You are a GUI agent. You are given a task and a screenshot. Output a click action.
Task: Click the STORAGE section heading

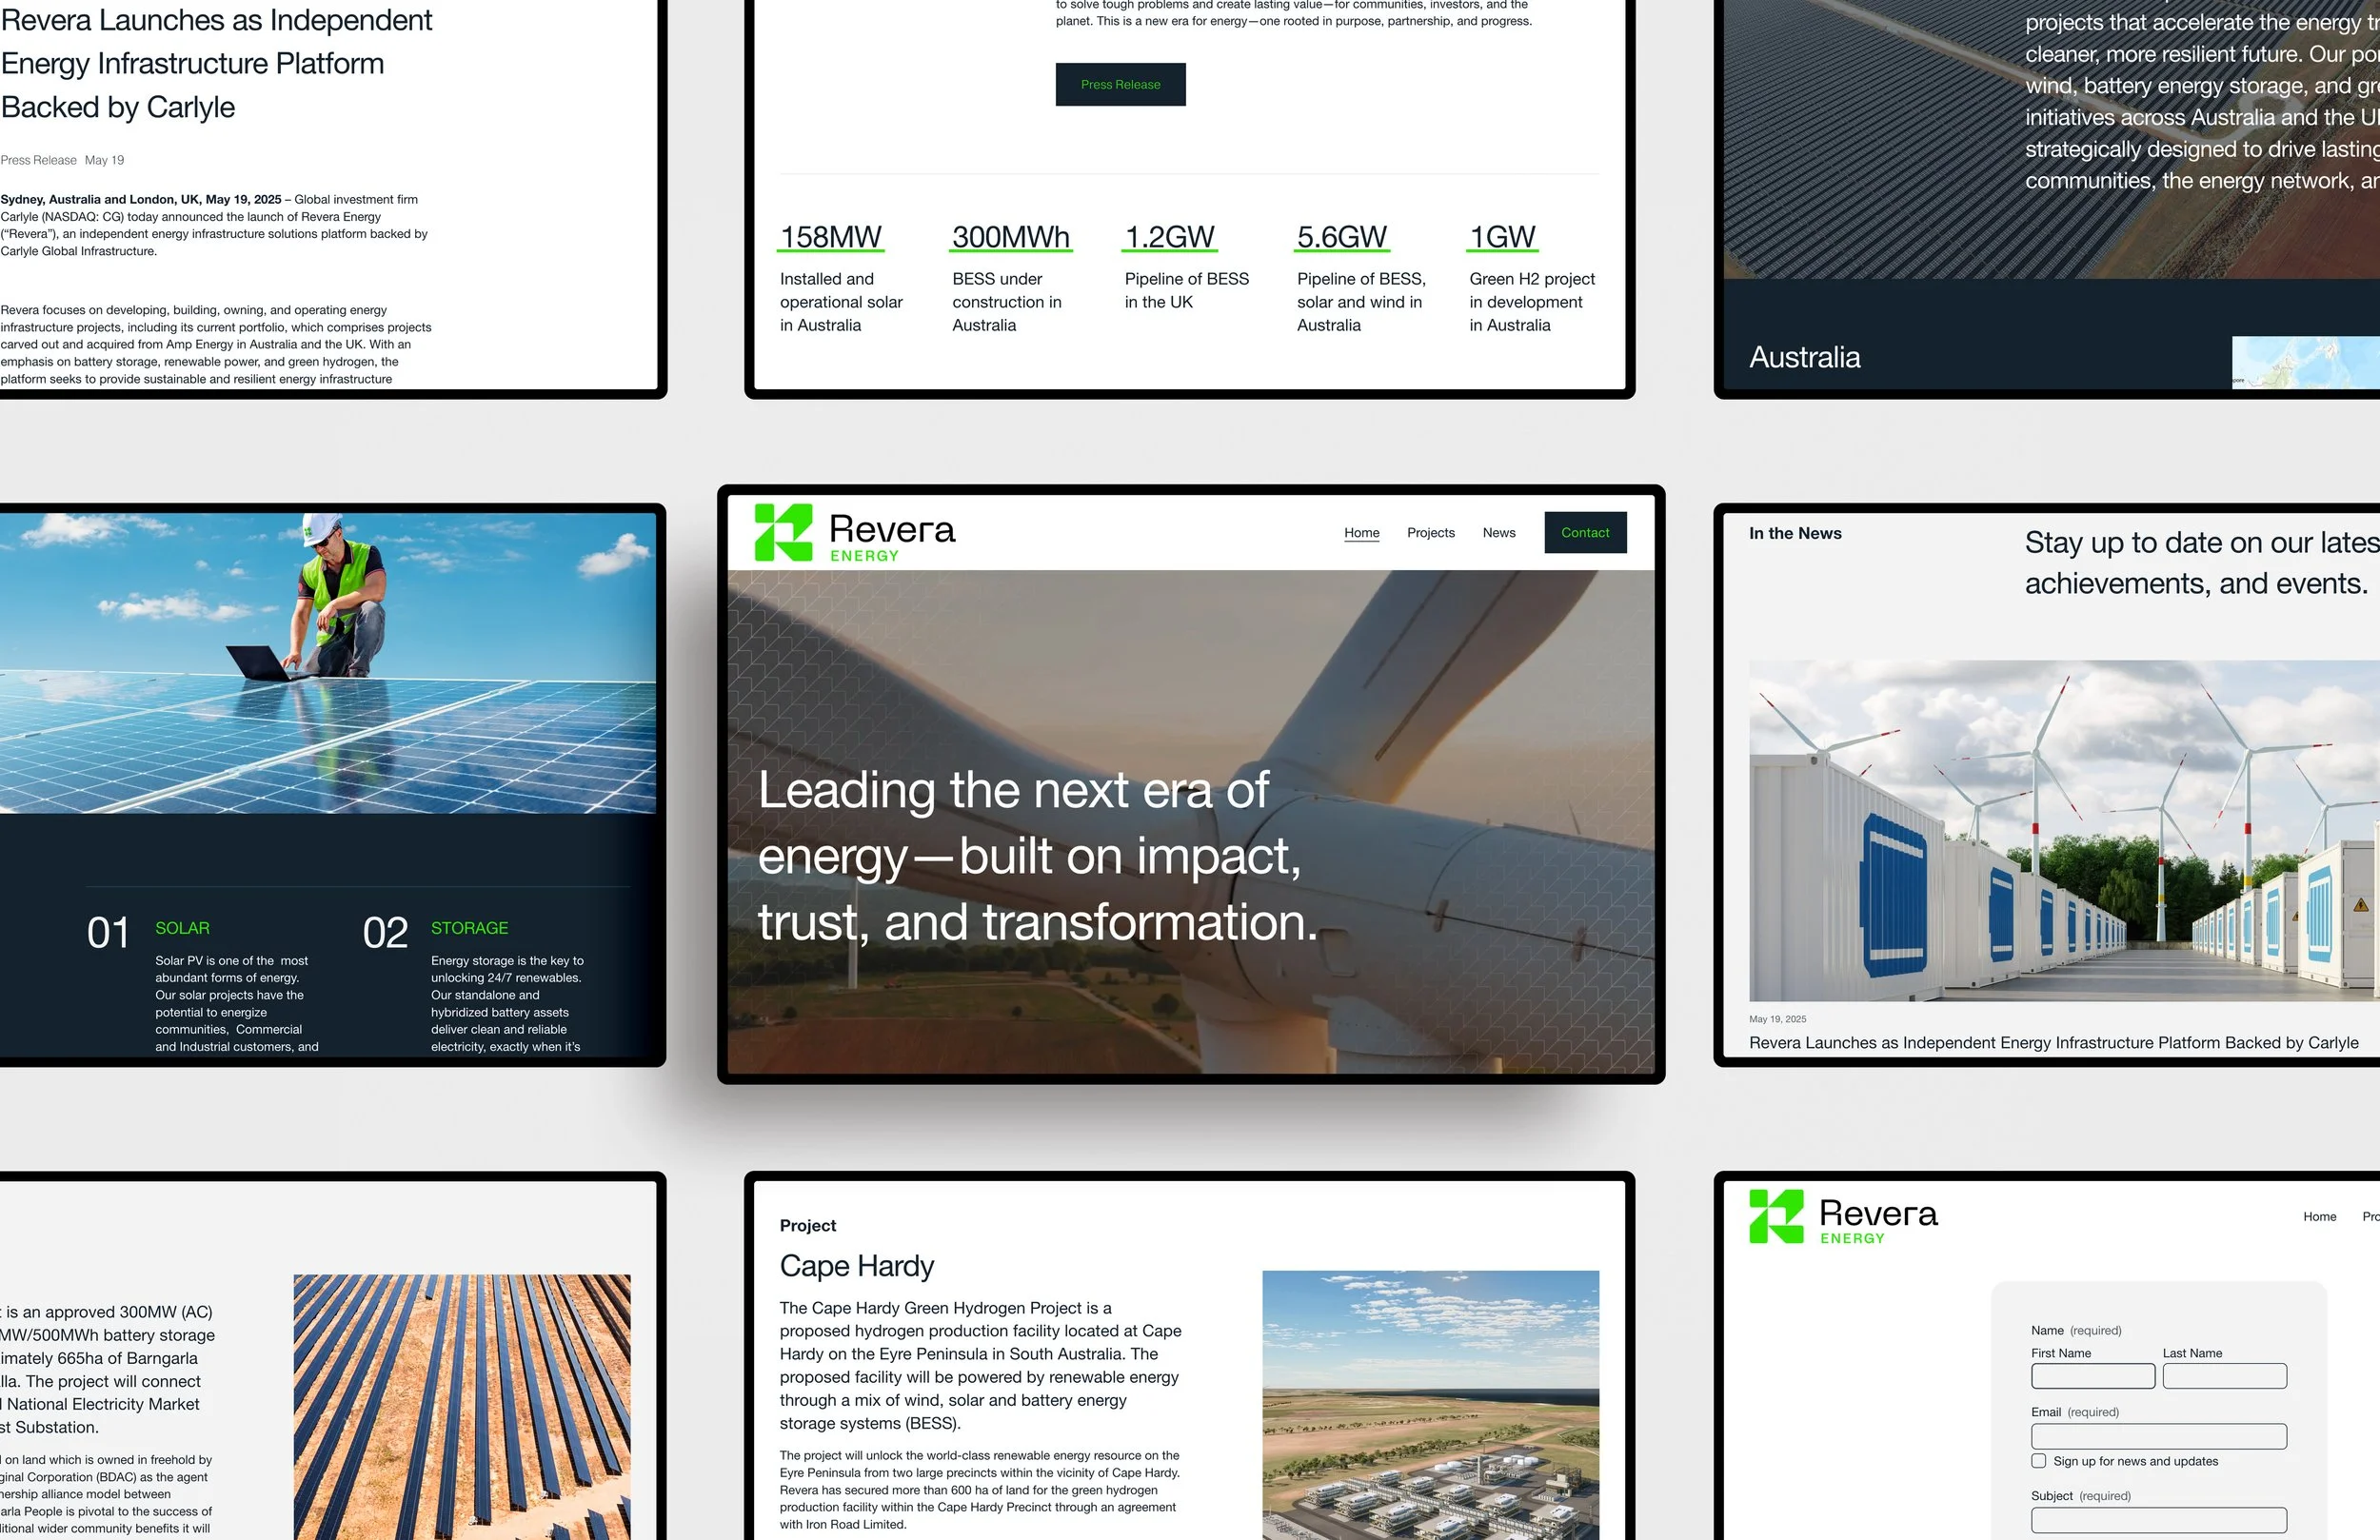tap(469, 928)
